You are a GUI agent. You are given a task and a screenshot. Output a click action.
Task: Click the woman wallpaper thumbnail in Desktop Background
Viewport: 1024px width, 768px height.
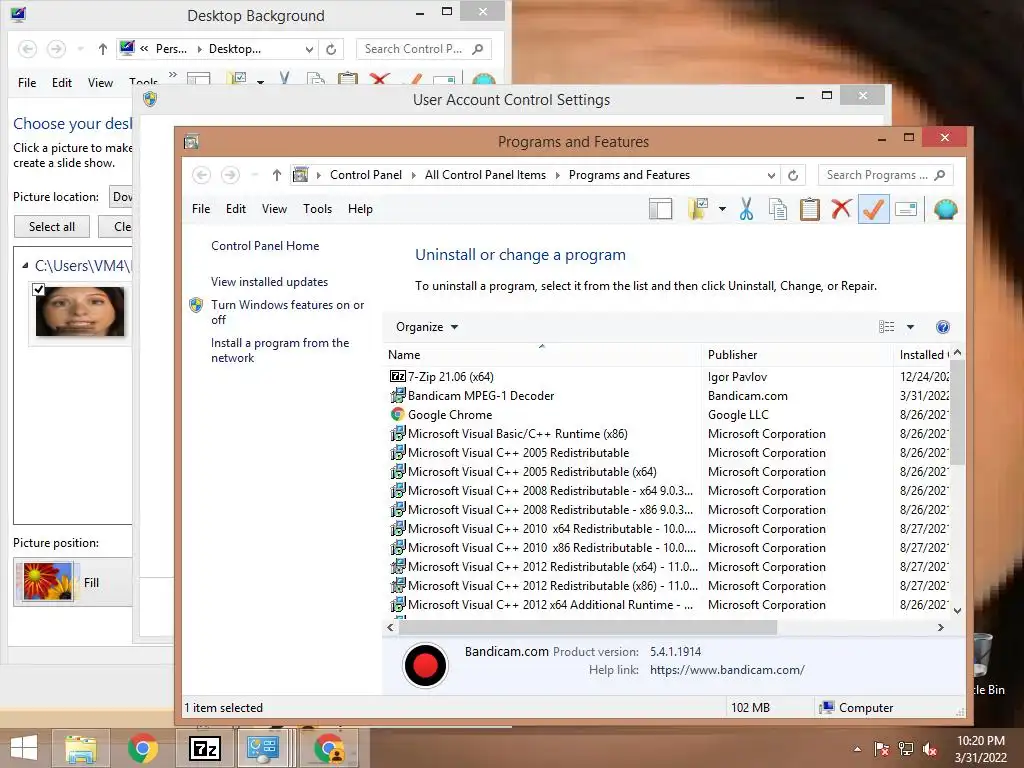(x=80, y=312)
